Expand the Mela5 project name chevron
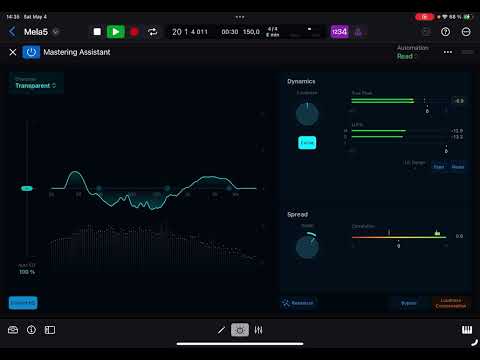 click(x=56, y=32)
